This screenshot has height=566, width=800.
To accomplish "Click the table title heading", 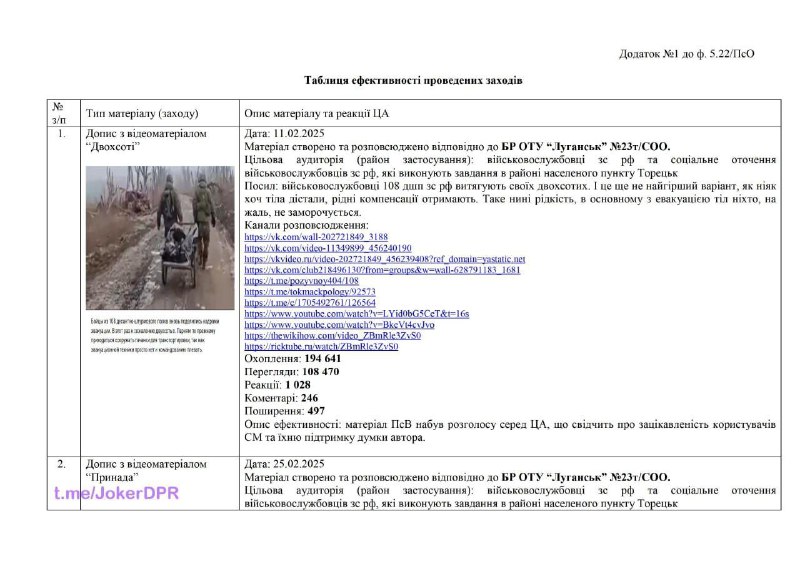I will click(413, 80).
